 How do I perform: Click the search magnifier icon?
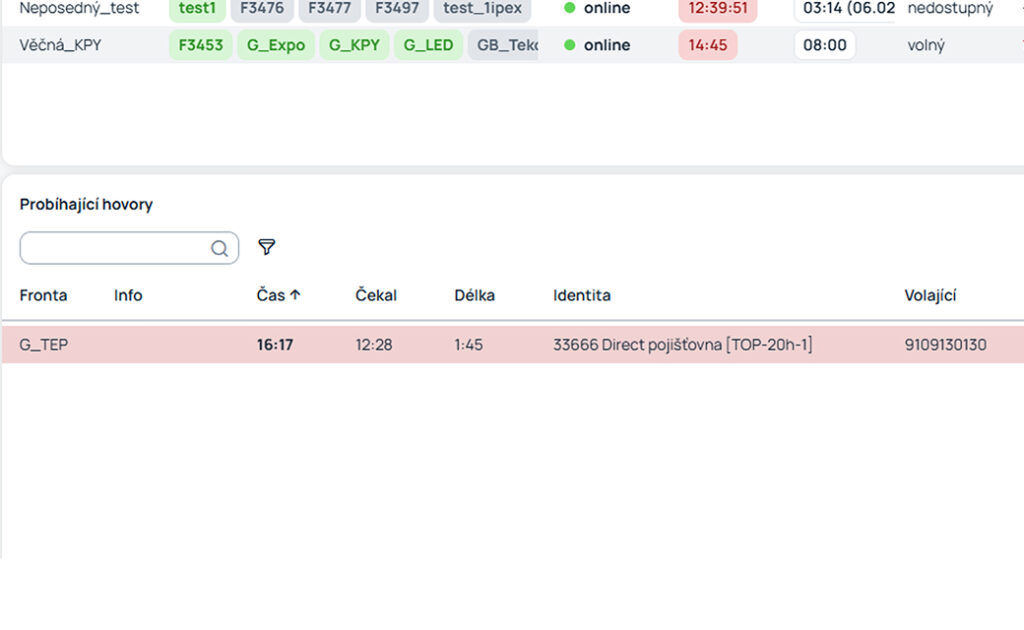[x=219, y=248]
